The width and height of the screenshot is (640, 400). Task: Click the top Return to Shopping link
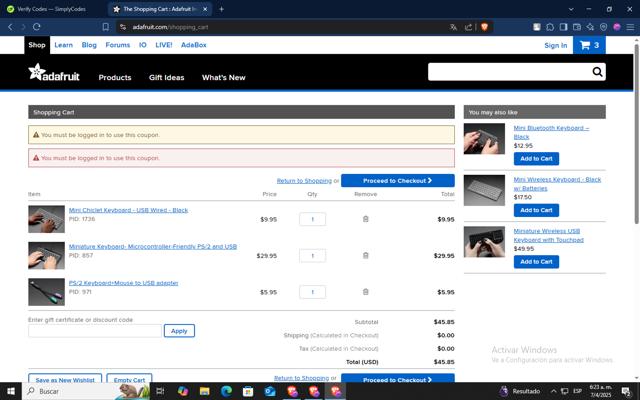(x=304, y=181)
